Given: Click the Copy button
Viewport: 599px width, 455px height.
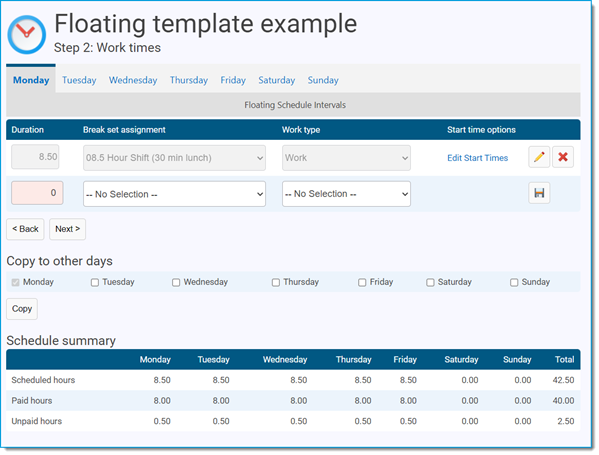Looking at the screenshot, I should (22, 309).
